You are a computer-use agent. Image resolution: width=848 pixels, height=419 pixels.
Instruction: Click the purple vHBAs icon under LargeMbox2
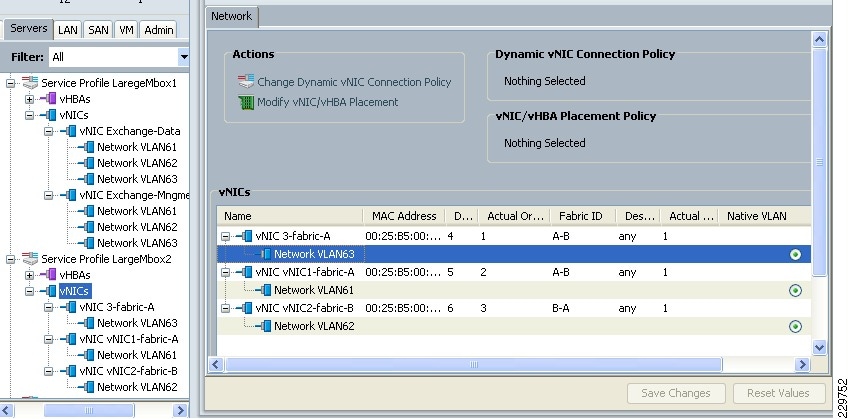[x=50, y=275]
